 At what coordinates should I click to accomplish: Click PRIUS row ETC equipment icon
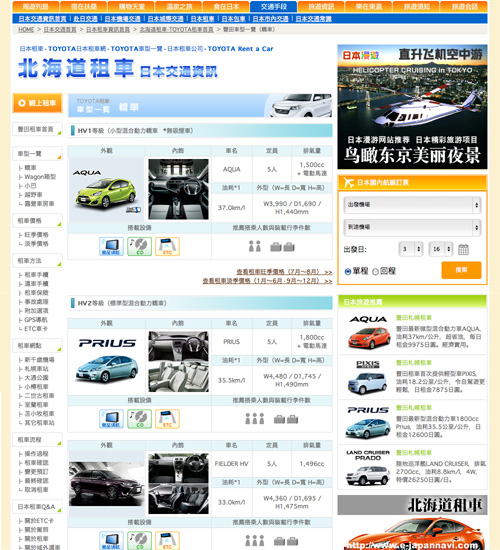point(167,419)
